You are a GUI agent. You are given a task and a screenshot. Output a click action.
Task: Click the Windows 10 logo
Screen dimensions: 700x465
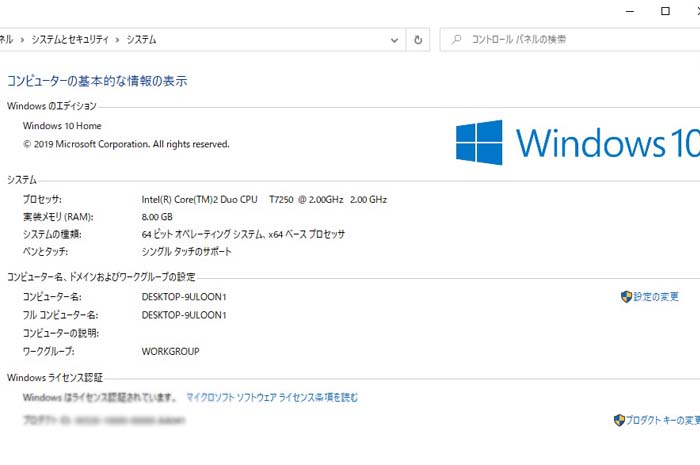coord(578,142)
